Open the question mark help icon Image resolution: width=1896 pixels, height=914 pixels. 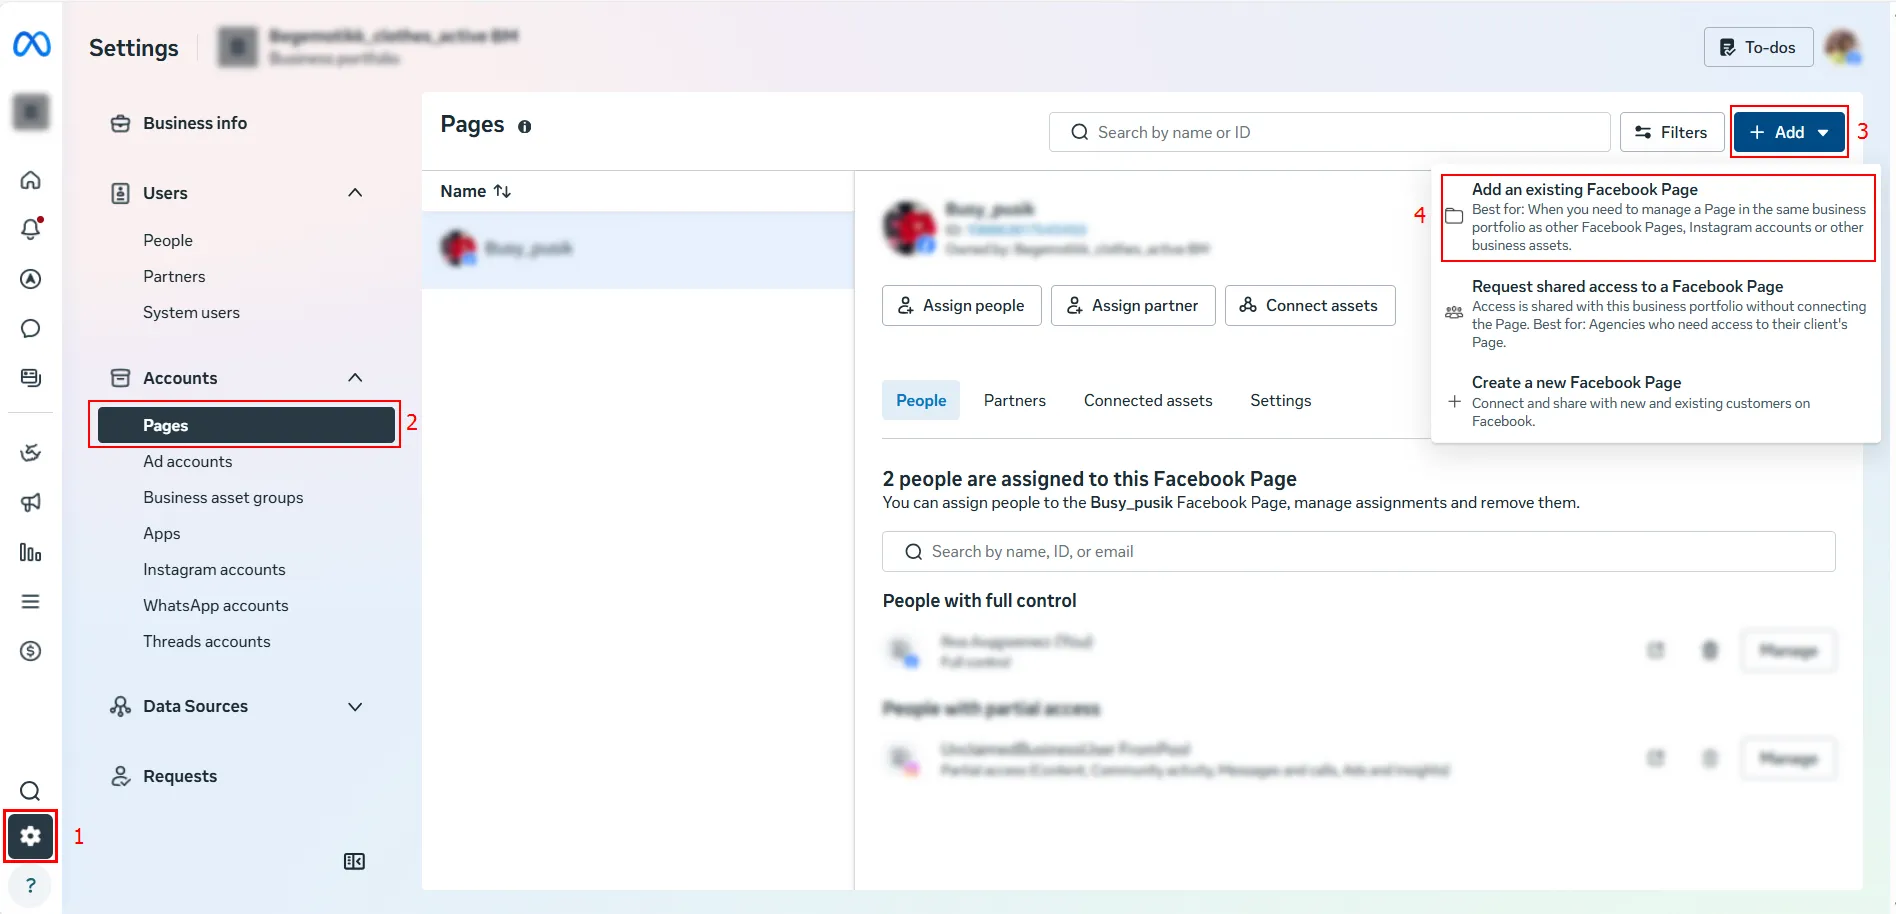[x=31, y=885]
